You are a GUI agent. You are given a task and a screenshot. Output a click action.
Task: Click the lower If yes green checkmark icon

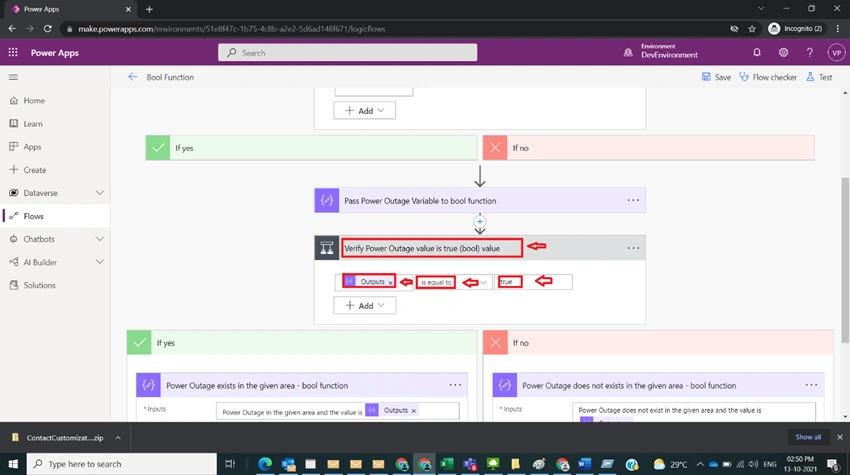139,343
